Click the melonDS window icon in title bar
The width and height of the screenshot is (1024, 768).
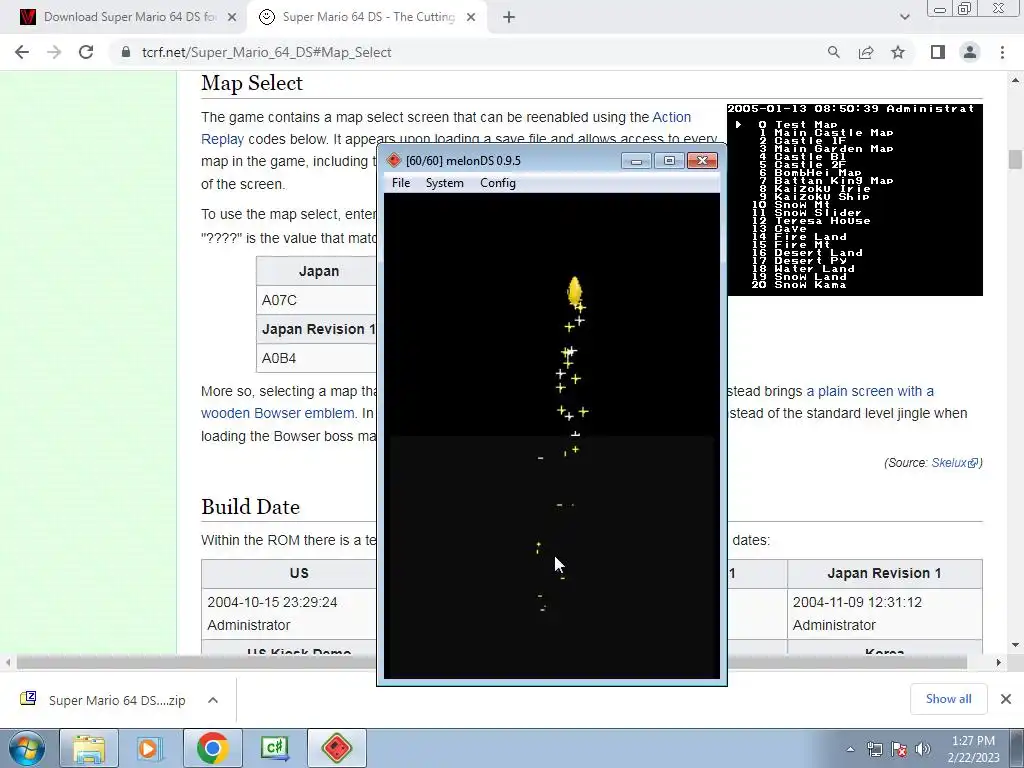tap(394, 161)
